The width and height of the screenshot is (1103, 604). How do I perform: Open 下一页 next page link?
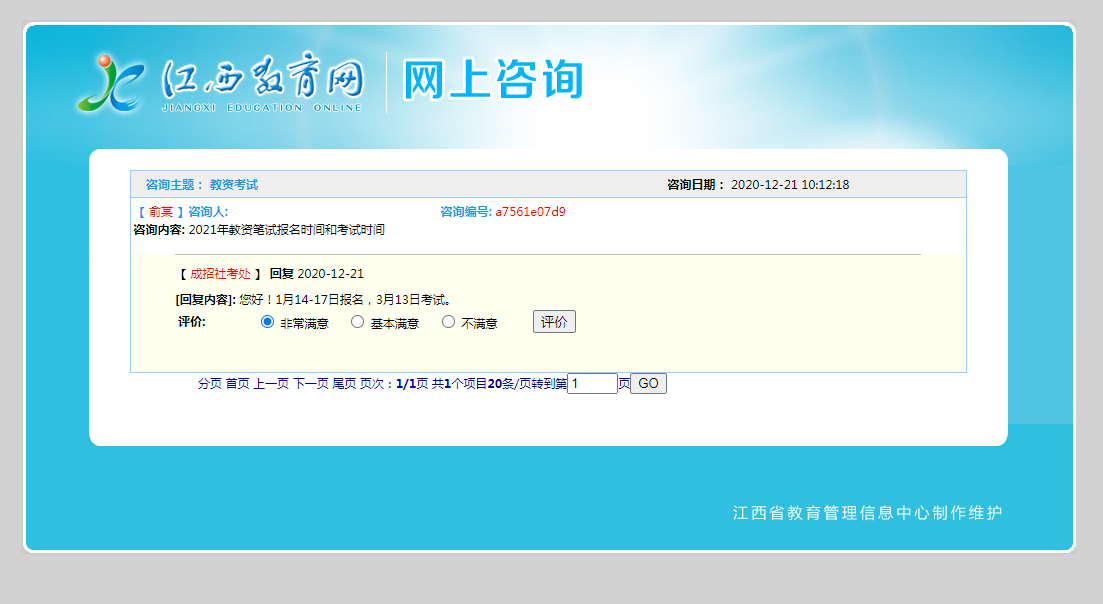311,383
